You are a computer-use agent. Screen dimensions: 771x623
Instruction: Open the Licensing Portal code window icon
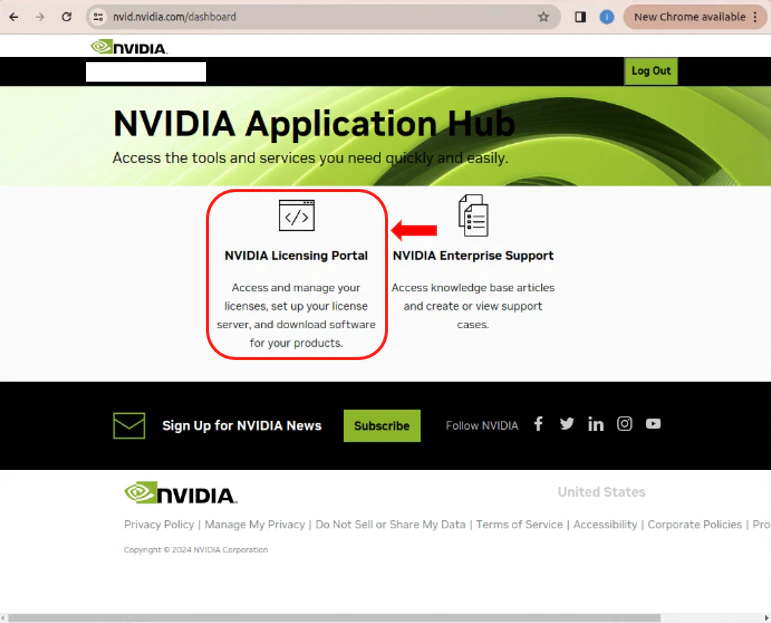coord(297,215)
